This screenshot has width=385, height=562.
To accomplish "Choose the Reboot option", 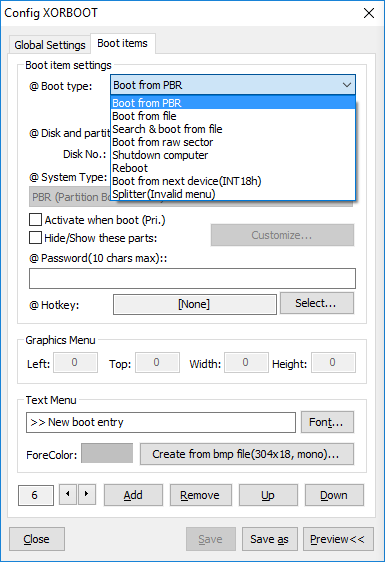I will 233,168.
